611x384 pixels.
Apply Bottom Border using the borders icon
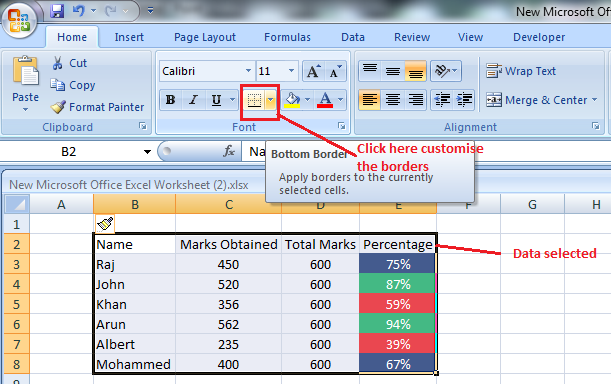(x=254, y=100)
